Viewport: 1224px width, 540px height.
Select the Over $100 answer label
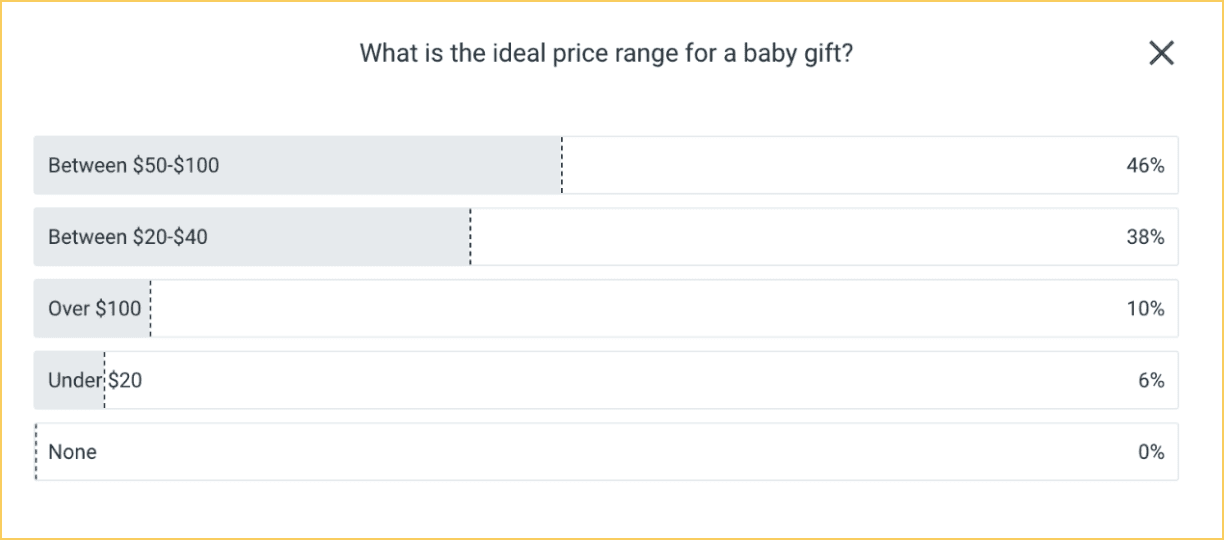[x=95, y=309]
